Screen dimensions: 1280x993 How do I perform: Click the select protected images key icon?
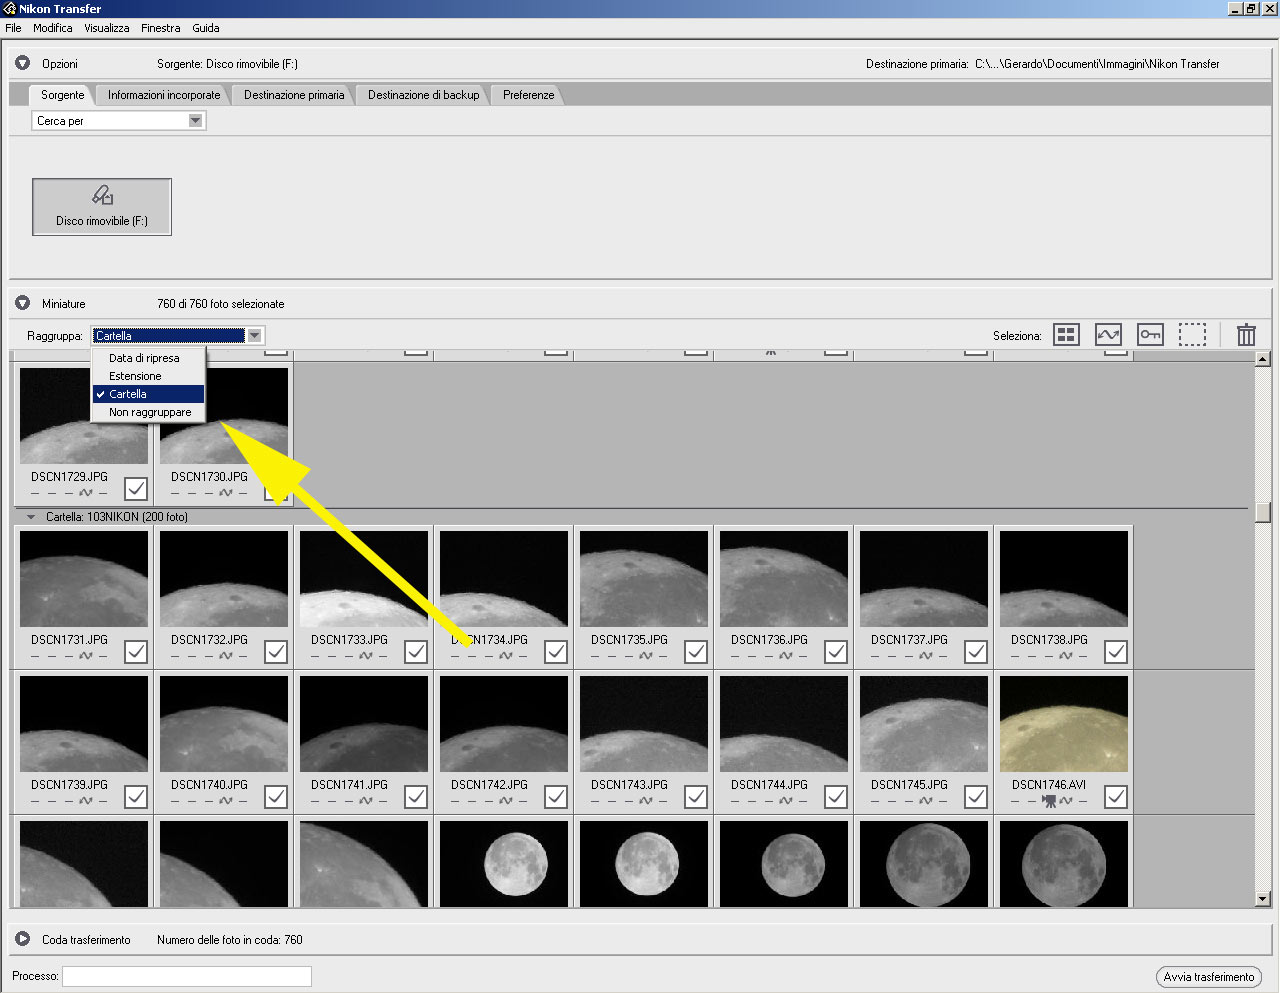point(1150,335)
